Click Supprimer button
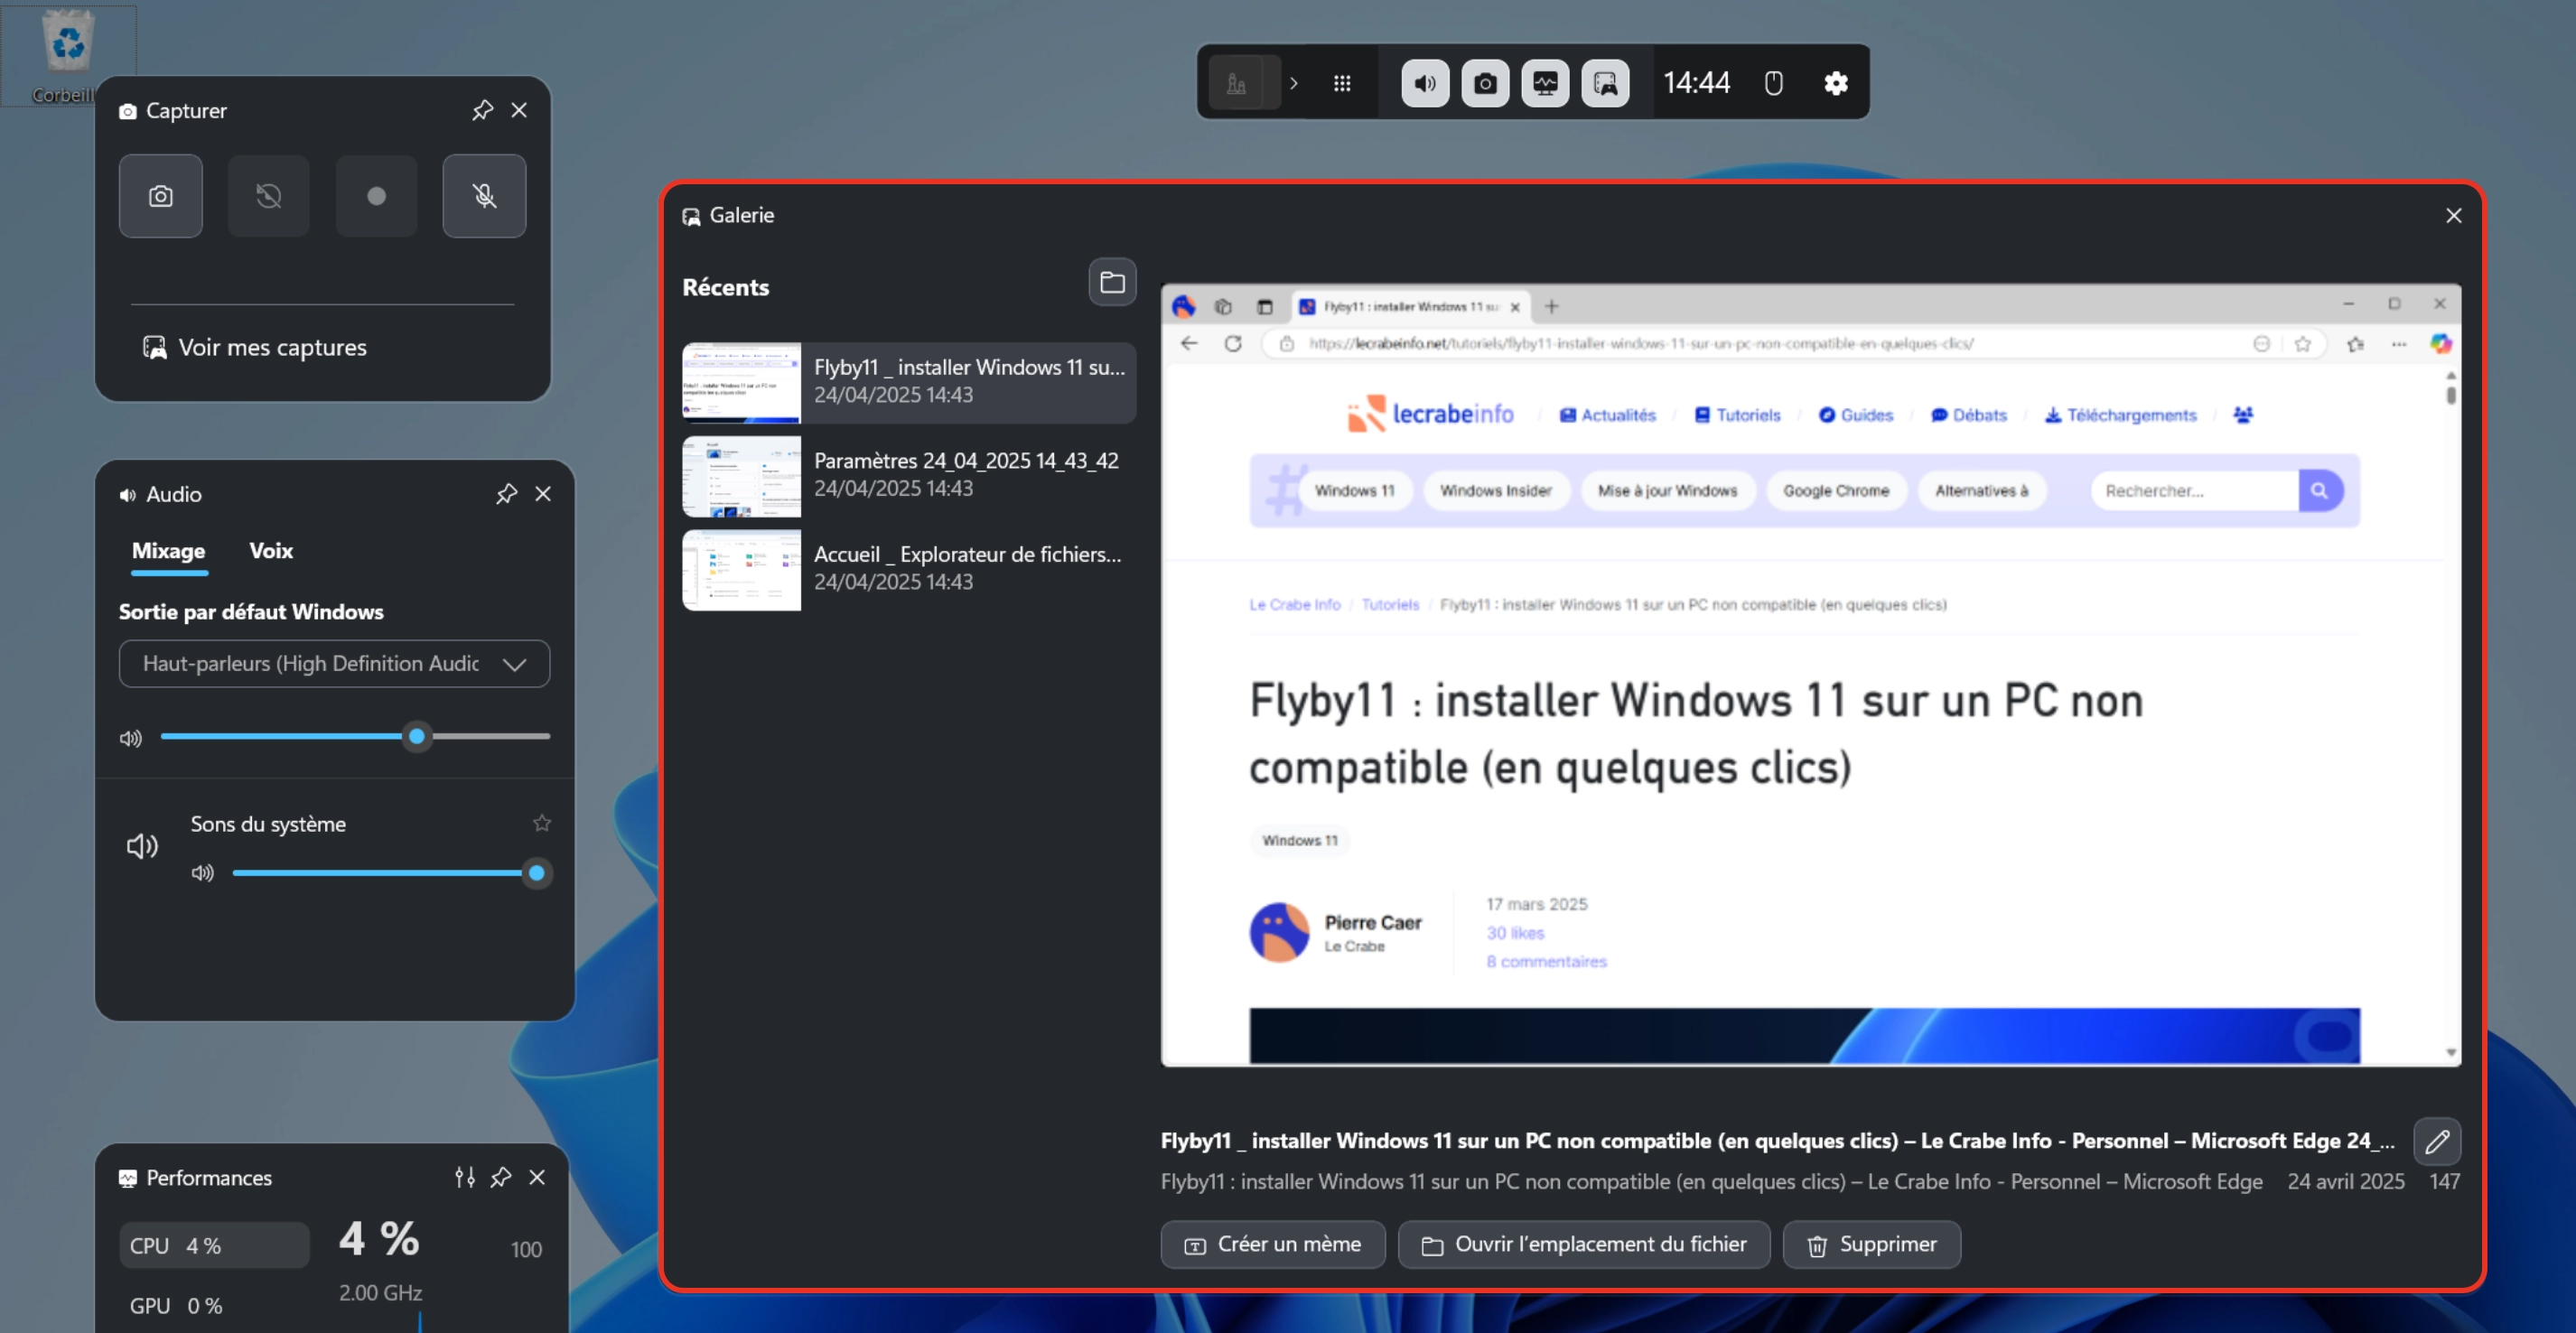Viewport: 2576px width, 1333px height. pos(1871,1245)
